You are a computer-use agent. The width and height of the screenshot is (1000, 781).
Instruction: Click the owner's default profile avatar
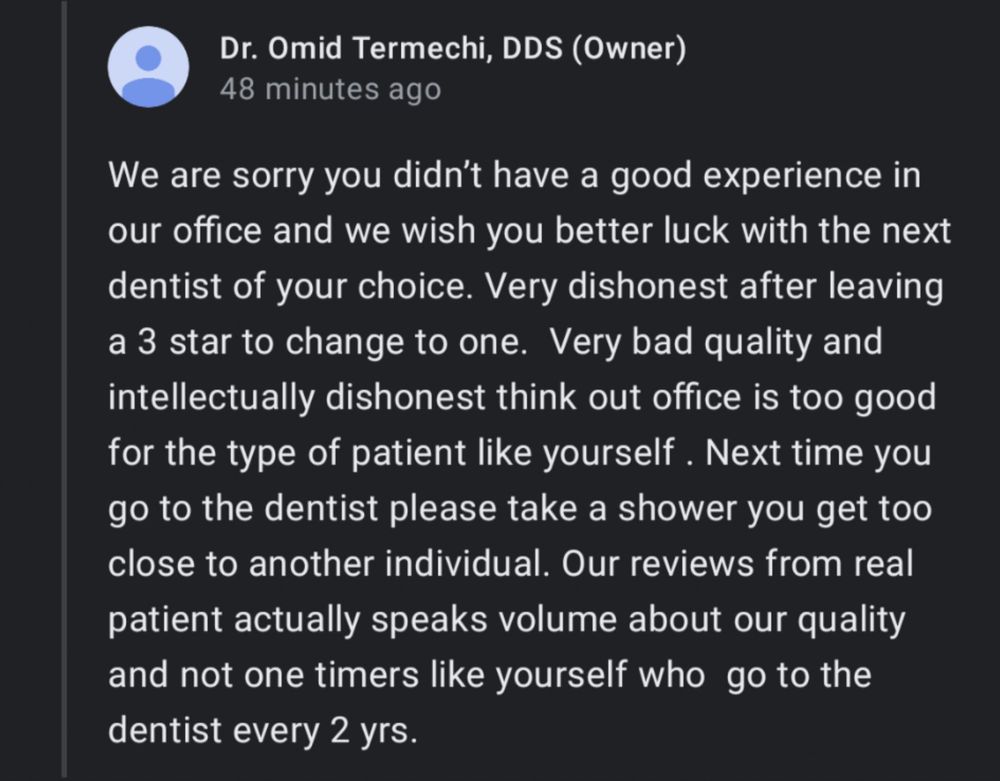pyautogui.click(x=148, y=67)
